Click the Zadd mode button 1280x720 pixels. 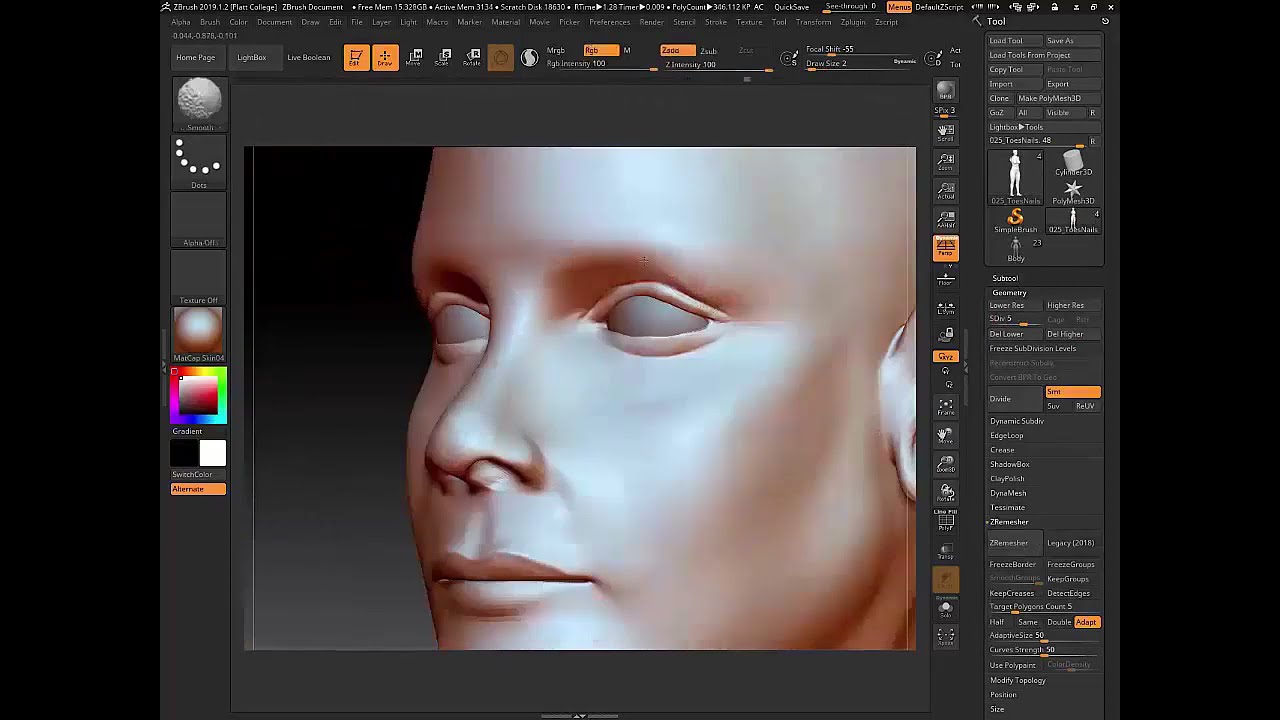pyautogui.click(x=676, y=50)
